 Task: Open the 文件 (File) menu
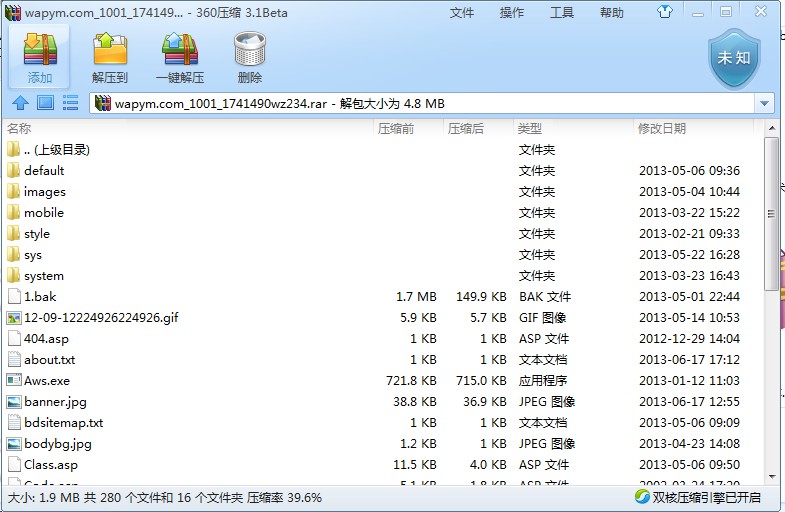(x=462, y=13)
